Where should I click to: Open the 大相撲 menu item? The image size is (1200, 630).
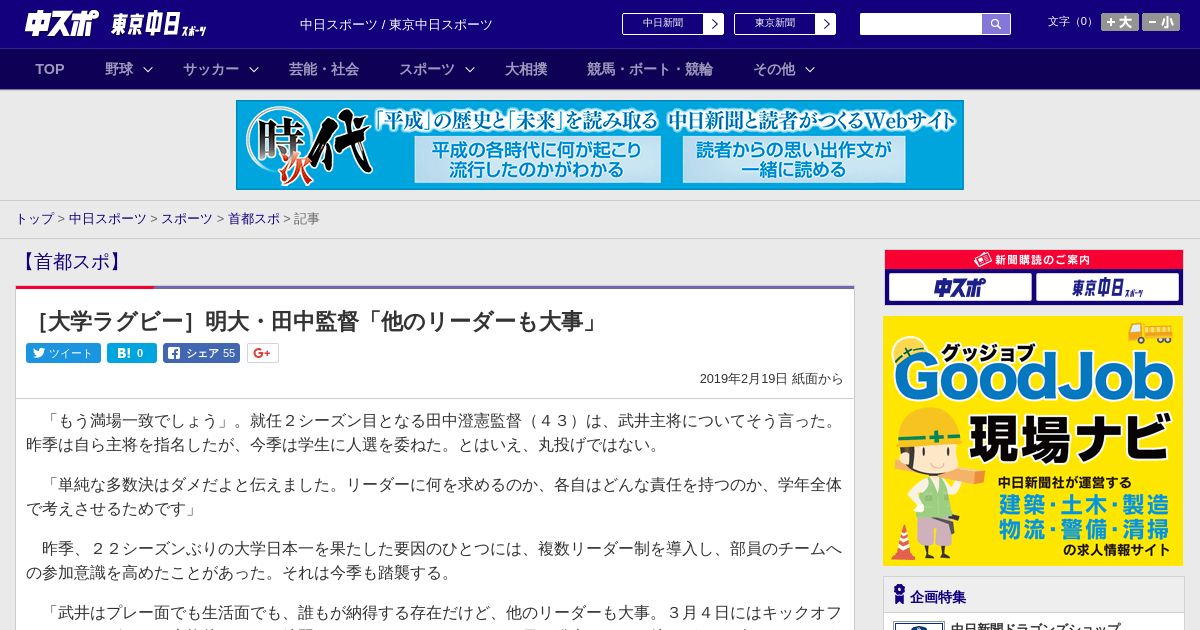pos(526,69)
